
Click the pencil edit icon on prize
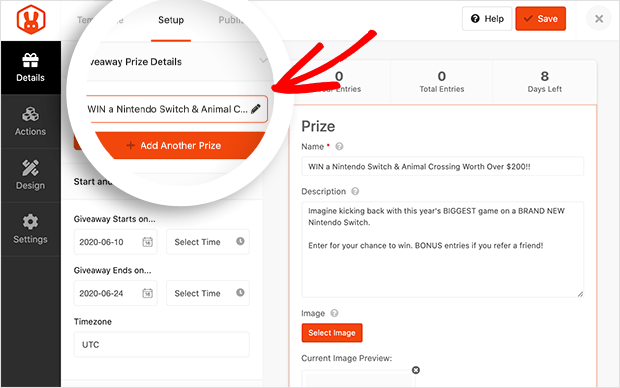point(256,109)
